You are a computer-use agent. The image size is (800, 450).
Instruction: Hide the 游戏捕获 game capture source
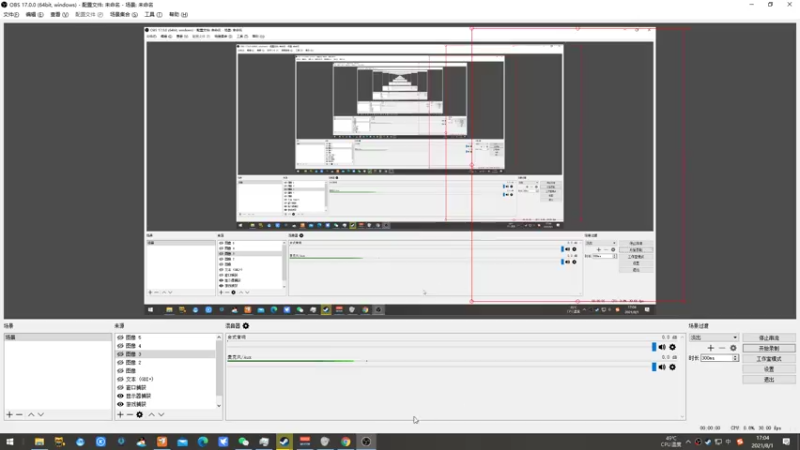(120, 404)
